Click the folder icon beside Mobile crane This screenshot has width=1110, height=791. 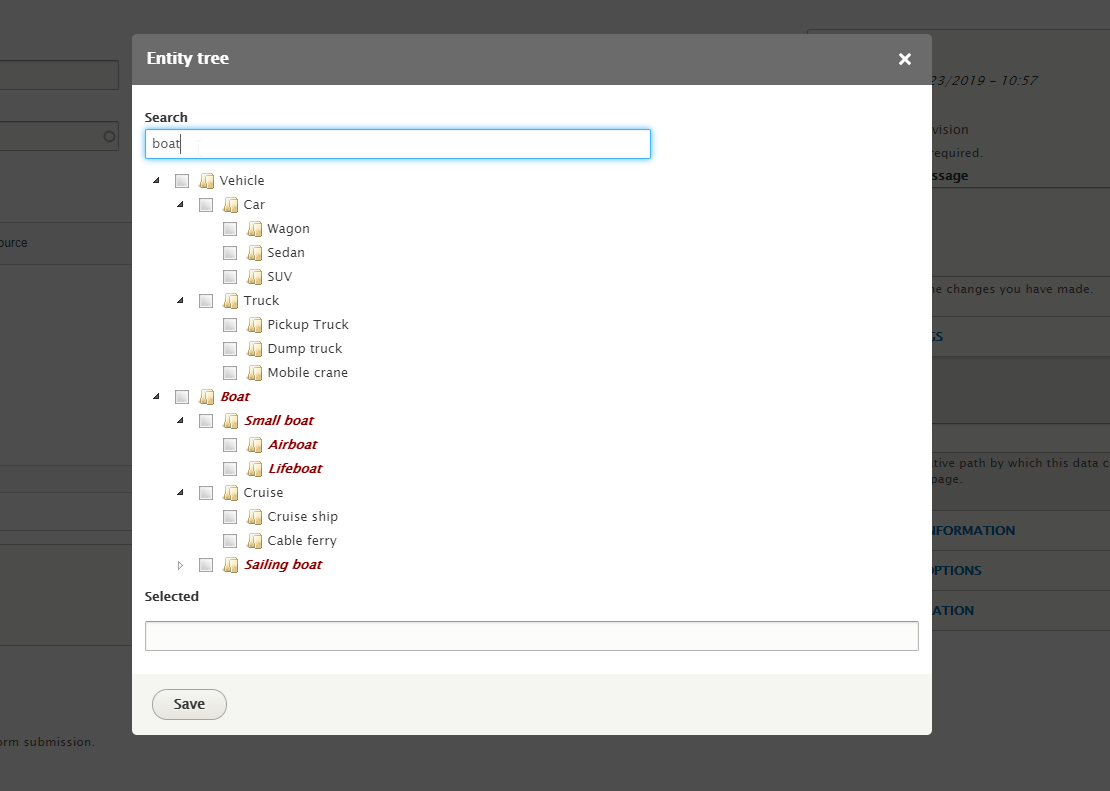point(255,373)
